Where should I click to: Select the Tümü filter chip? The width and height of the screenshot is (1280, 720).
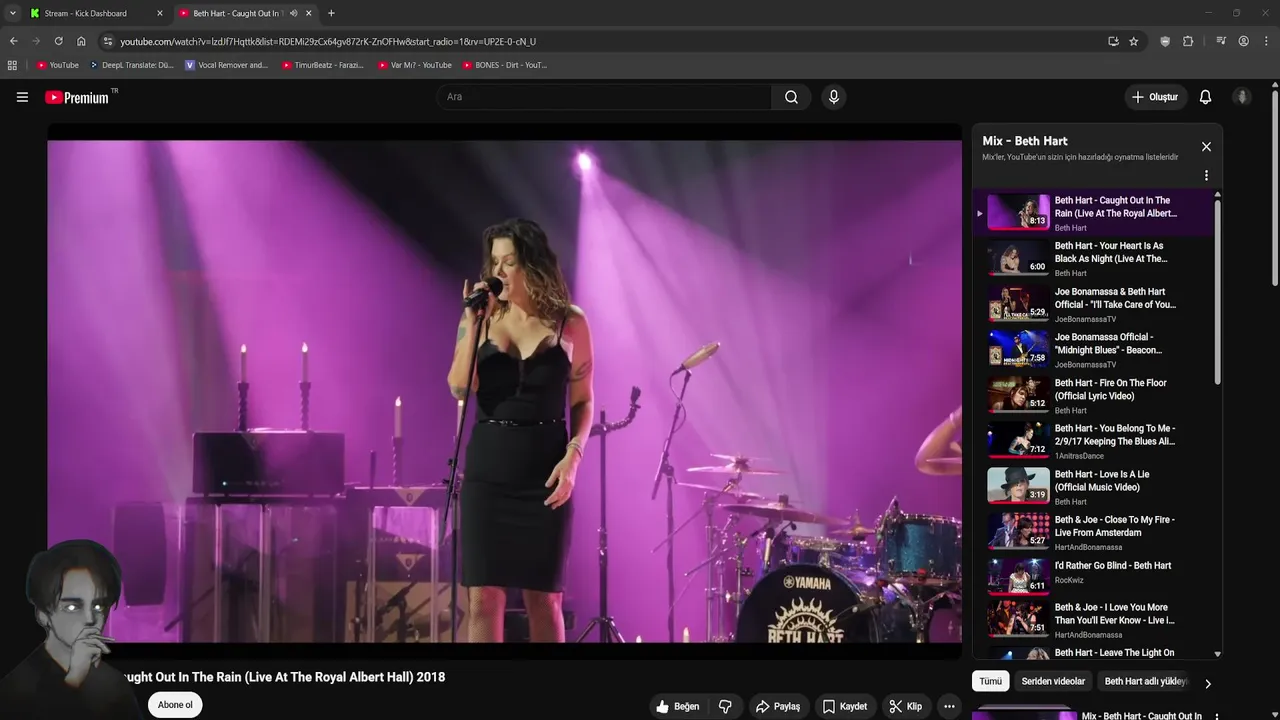(x=990, y=681)
